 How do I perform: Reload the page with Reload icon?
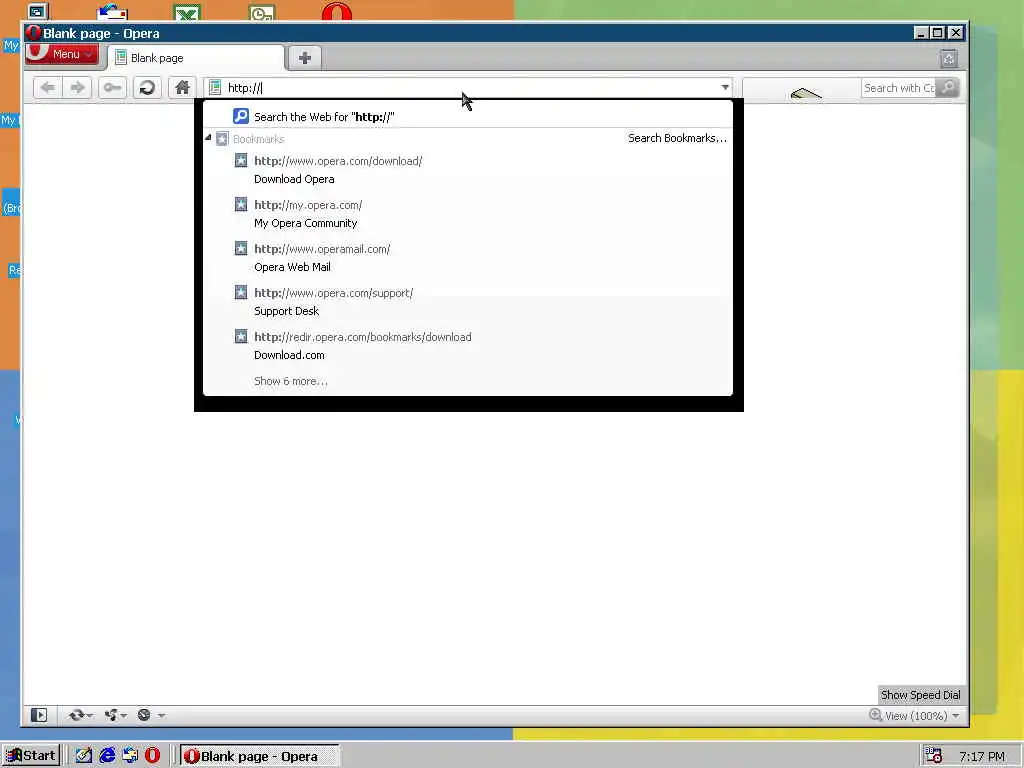click(147, 88)
